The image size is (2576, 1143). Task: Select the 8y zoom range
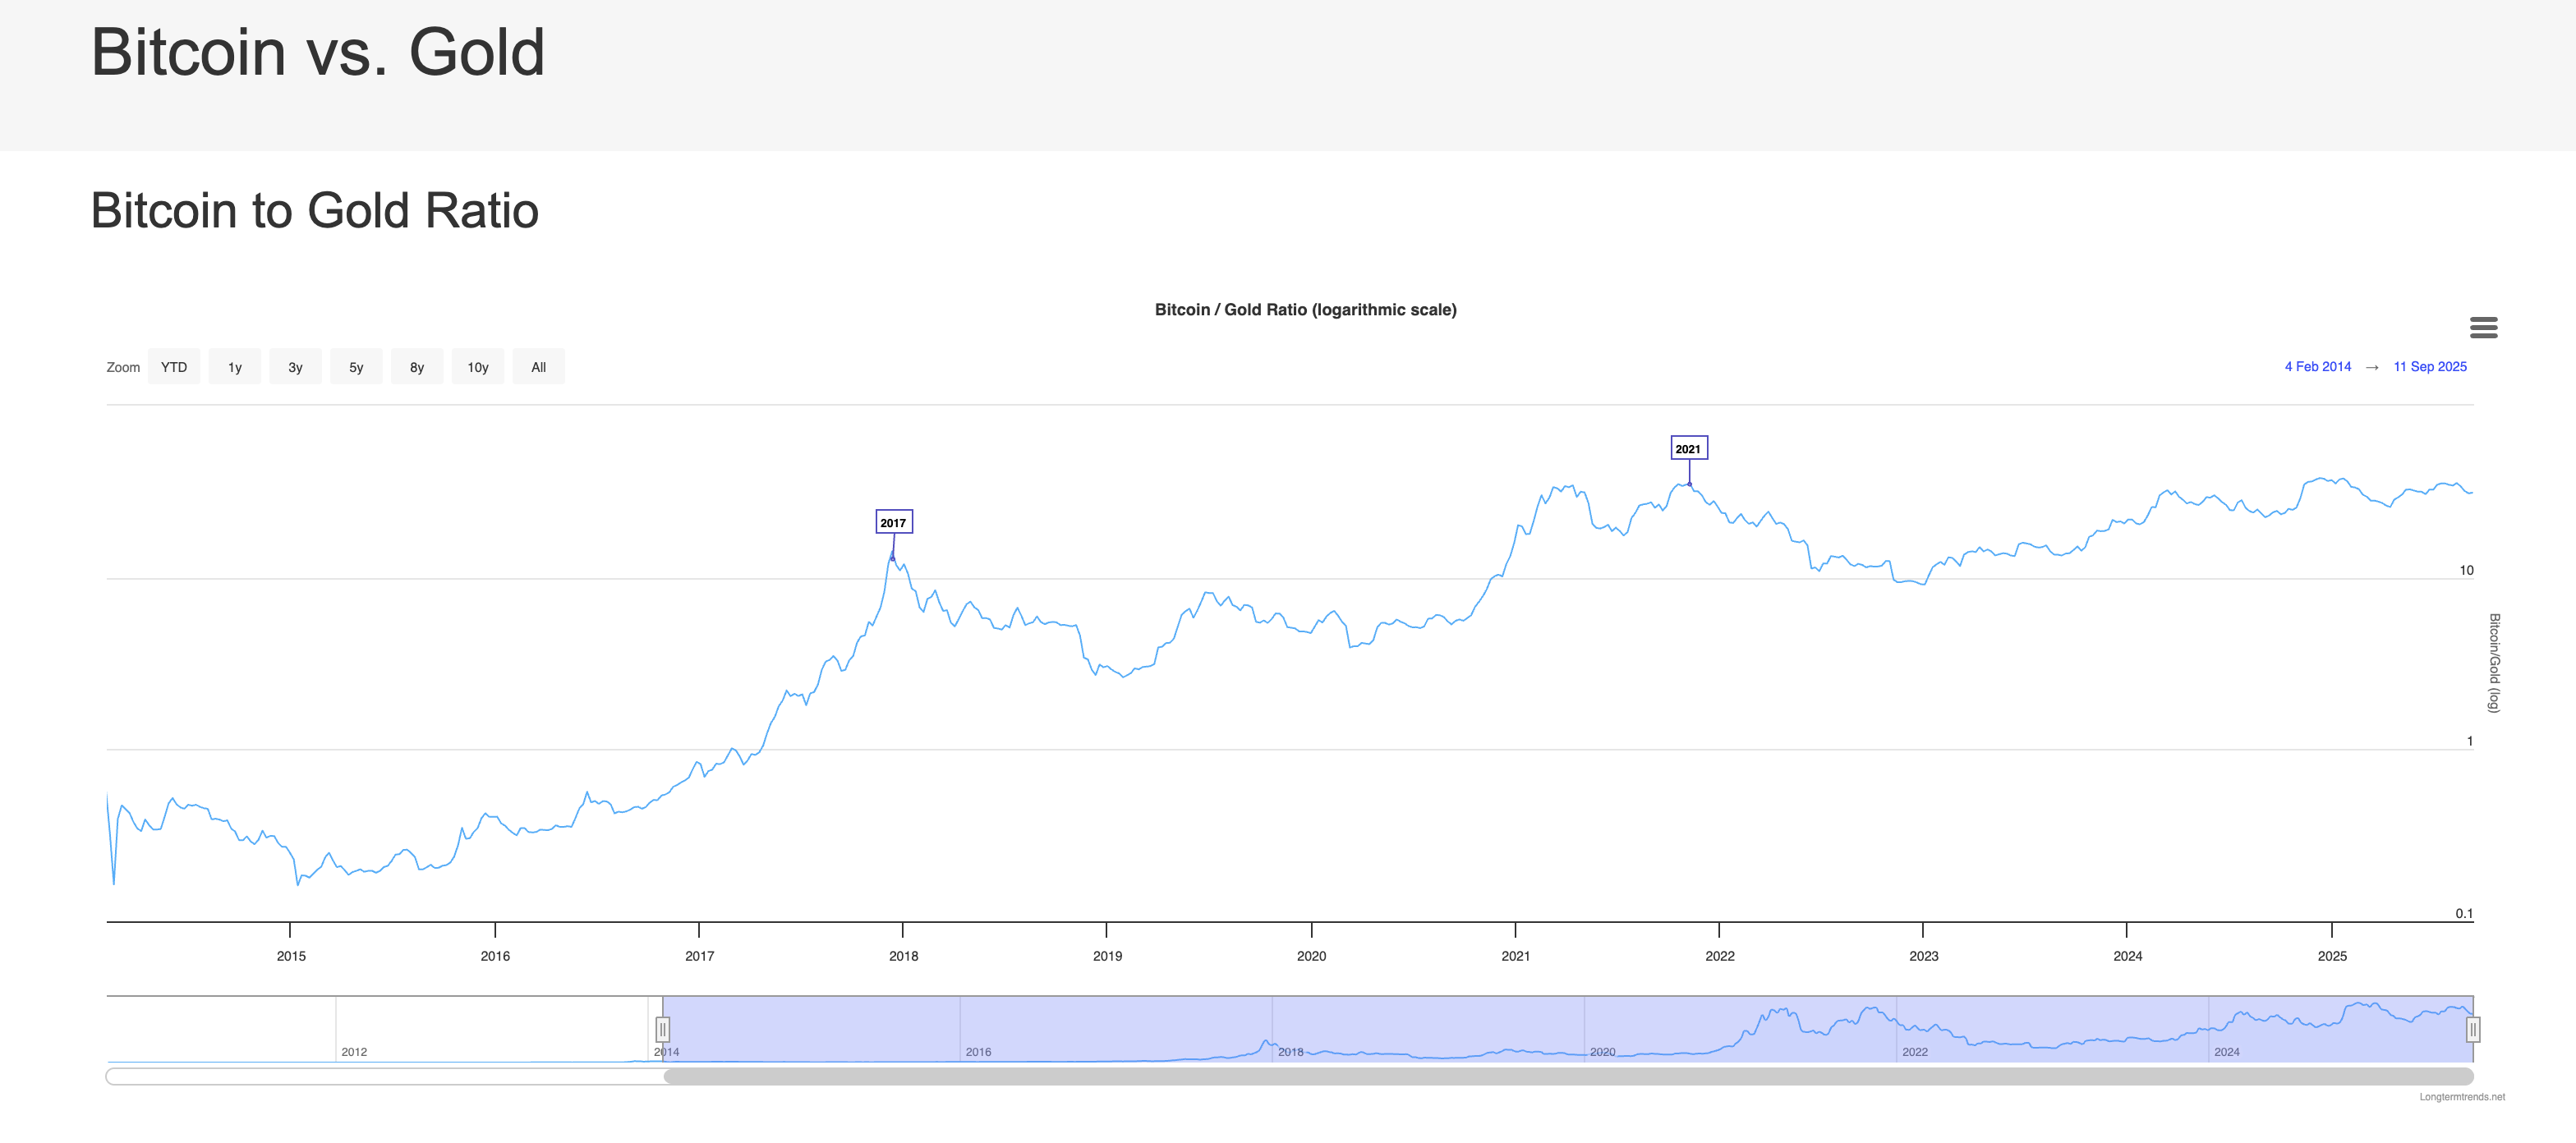click(x=417, y=367)
